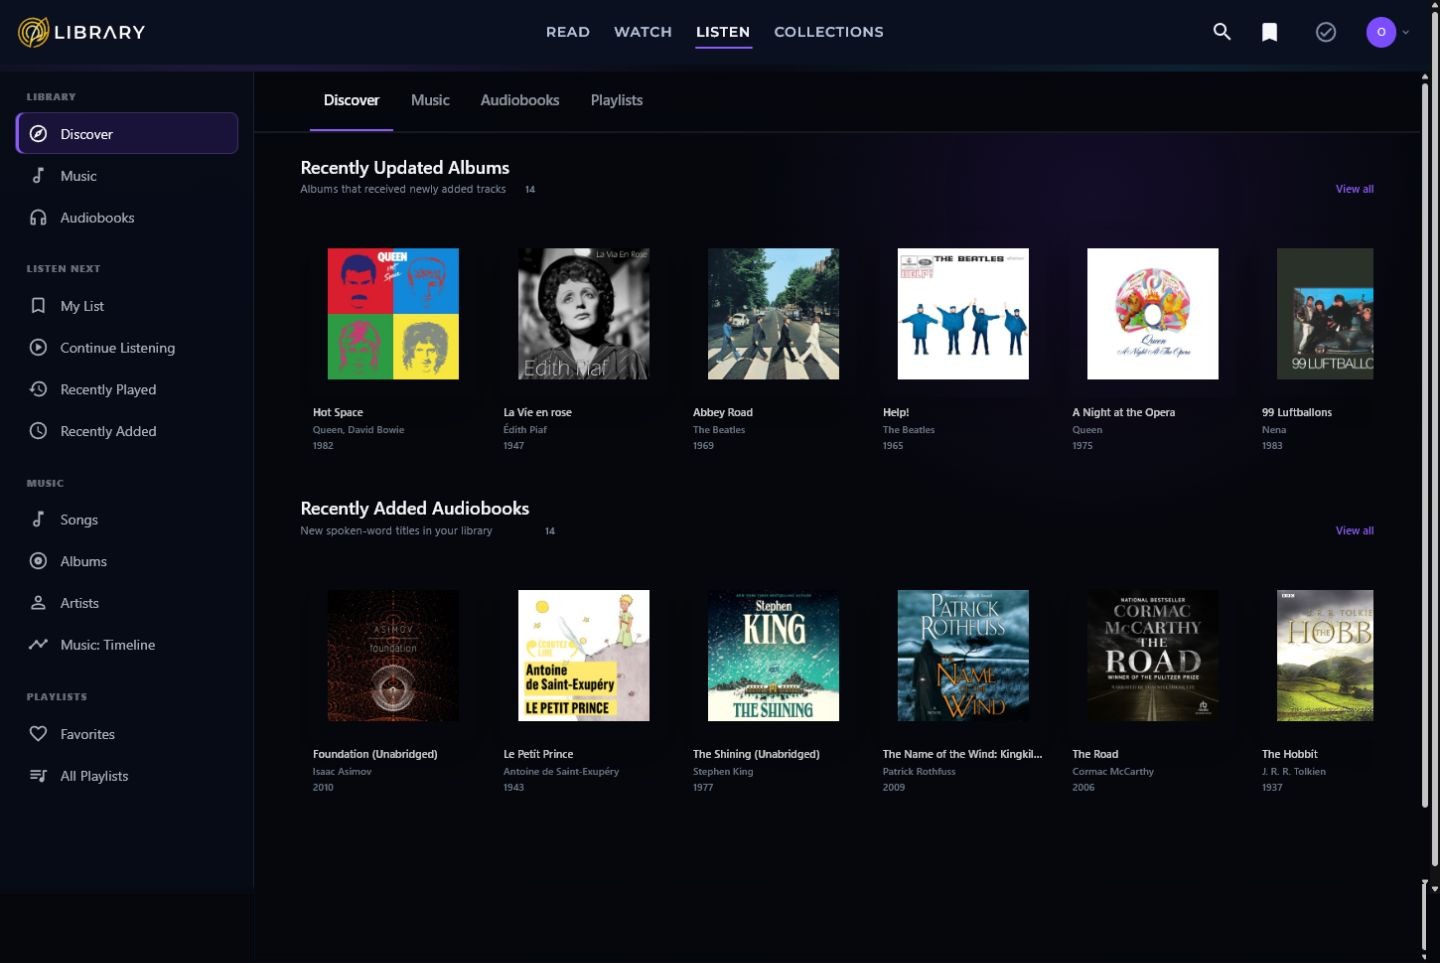Click the Audiobooks headphones icon
Image resolution: width=1440 pixels, height=963 pixels.
click(x=38, y=218)
